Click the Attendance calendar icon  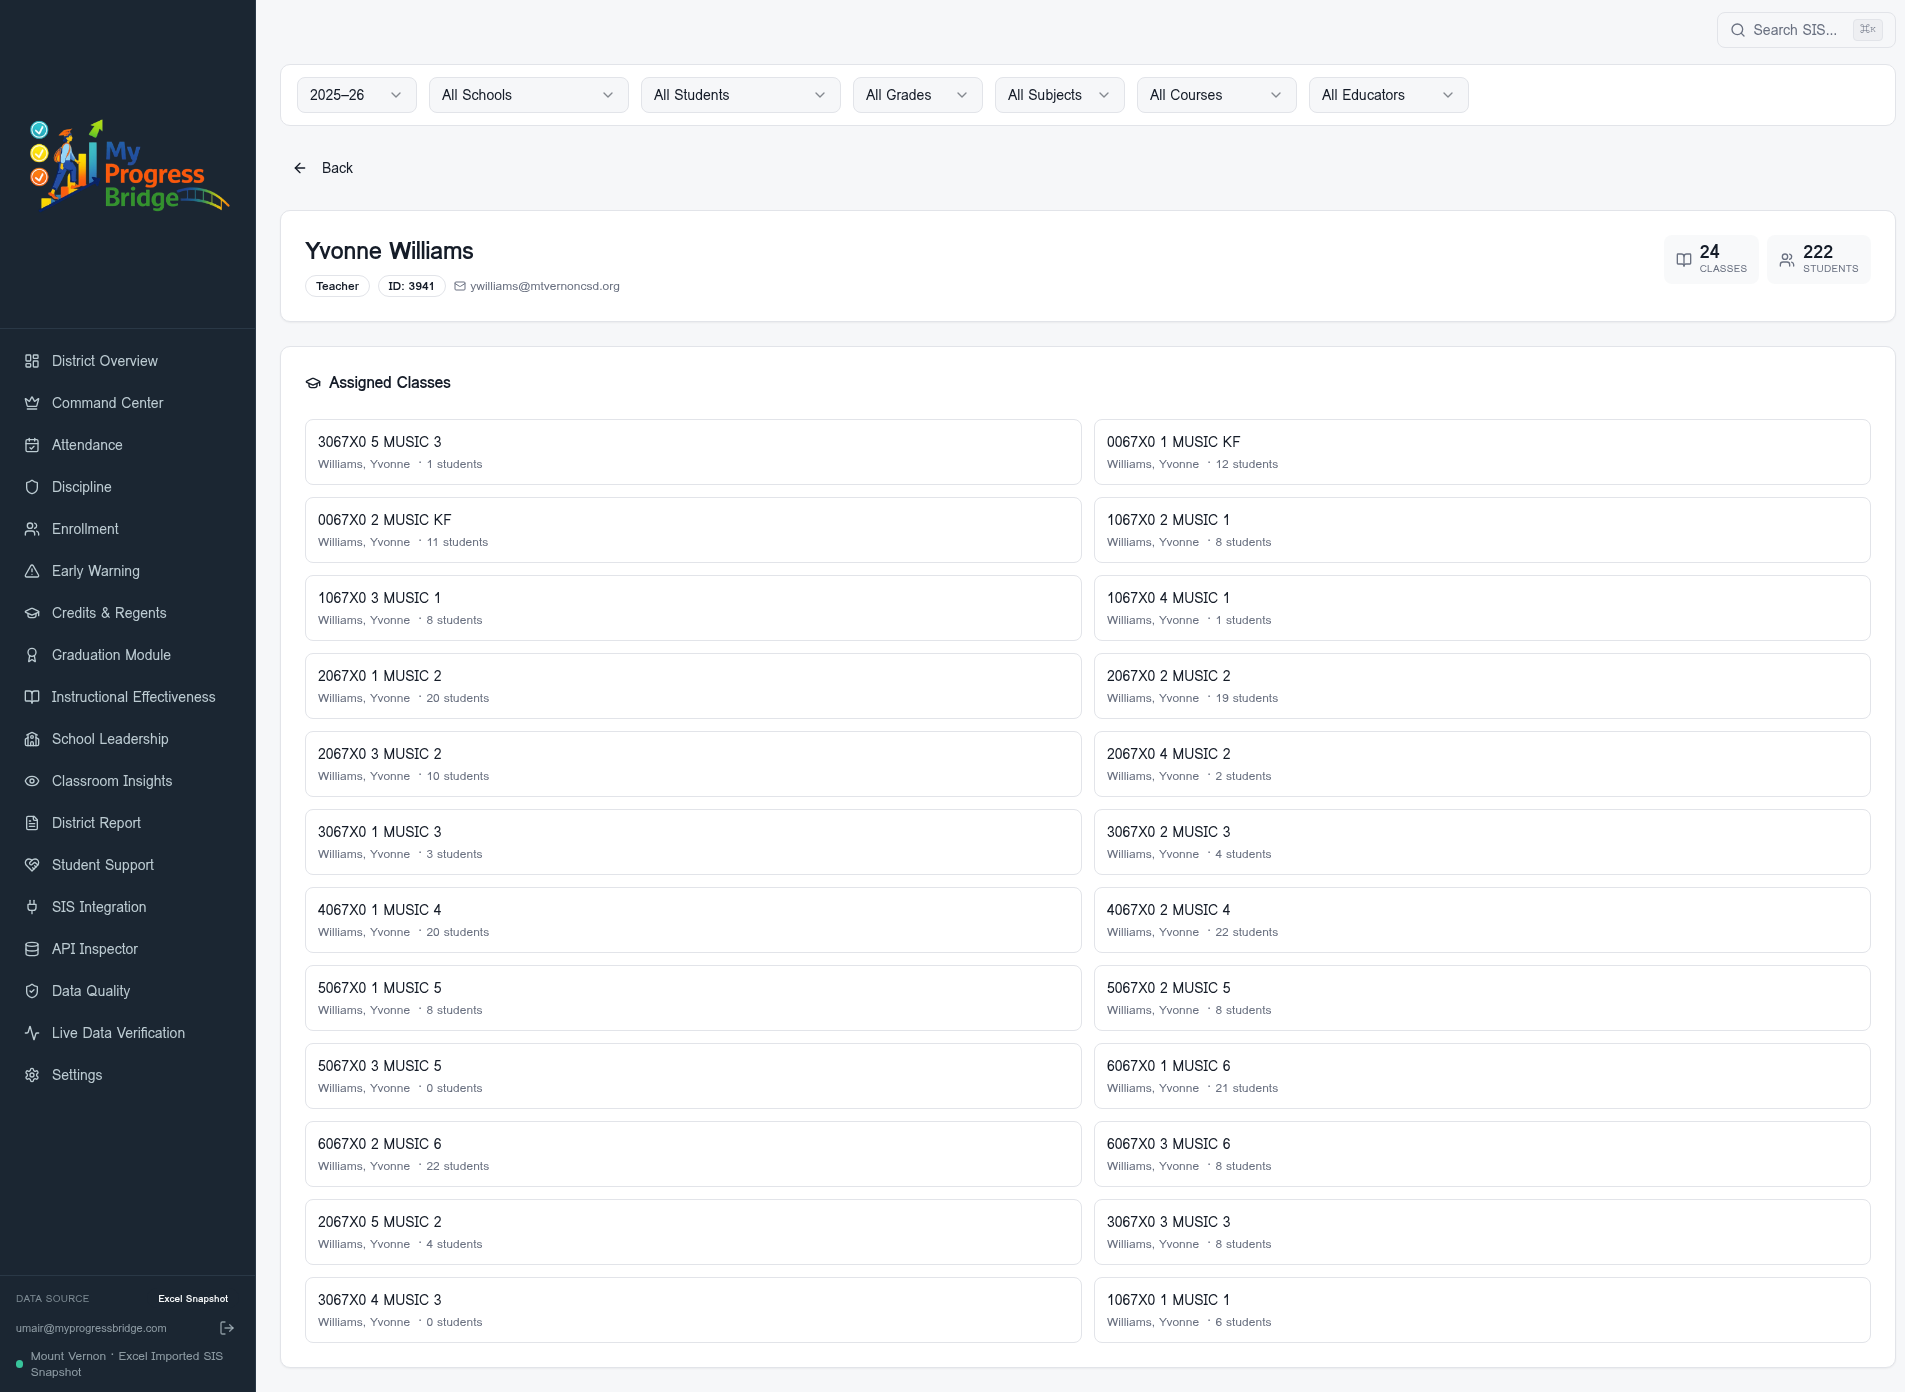tap(32, 445)
